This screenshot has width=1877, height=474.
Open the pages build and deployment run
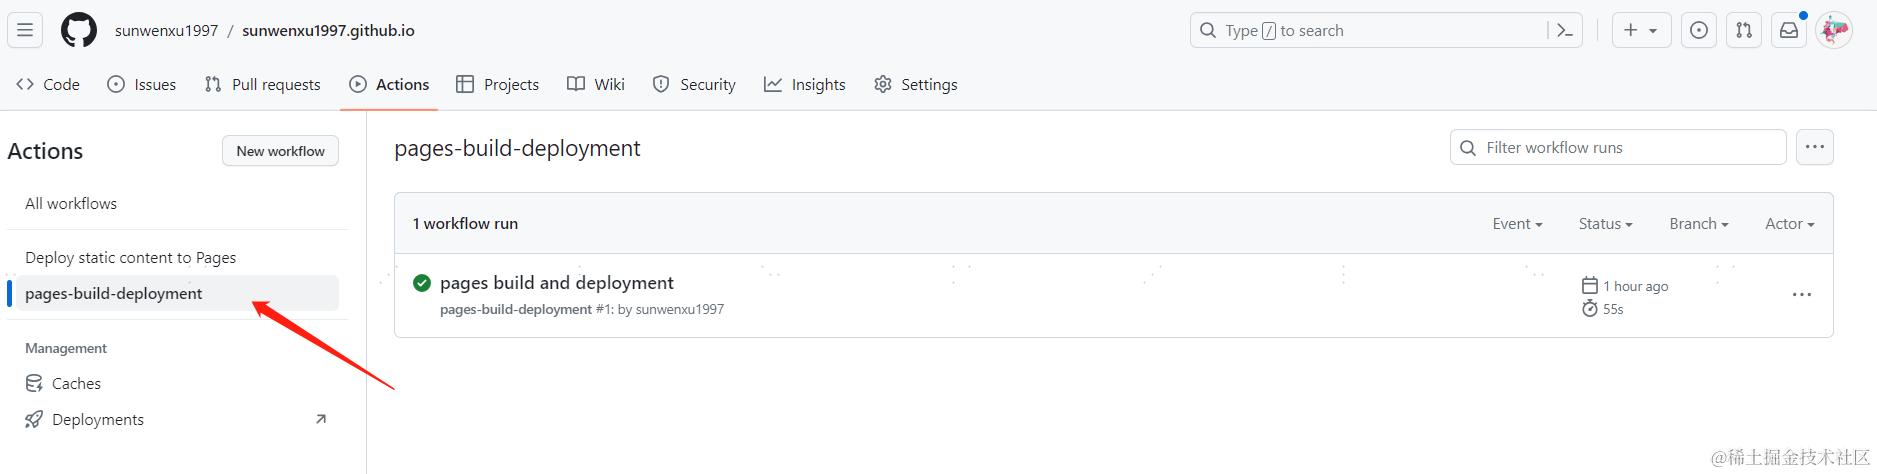pyautogui.click(x=557, y=283)
